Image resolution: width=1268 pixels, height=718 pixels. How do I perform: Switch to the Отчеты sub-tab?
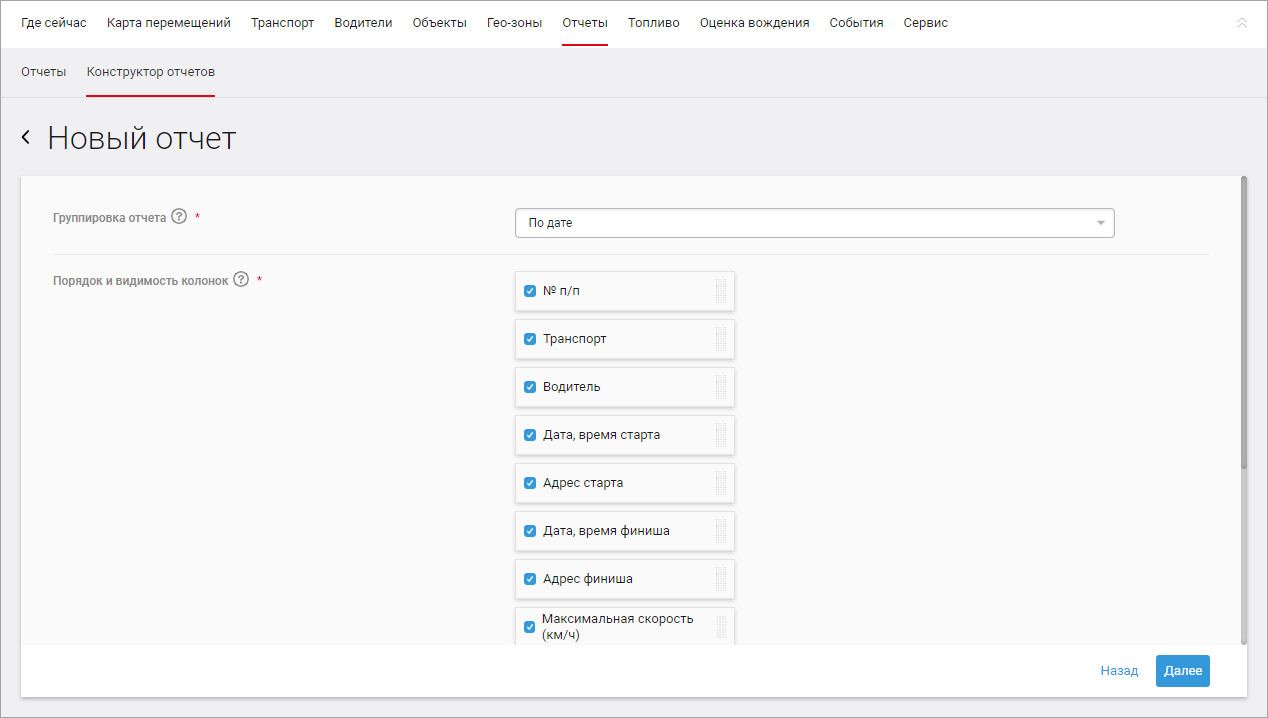[44, 72]
